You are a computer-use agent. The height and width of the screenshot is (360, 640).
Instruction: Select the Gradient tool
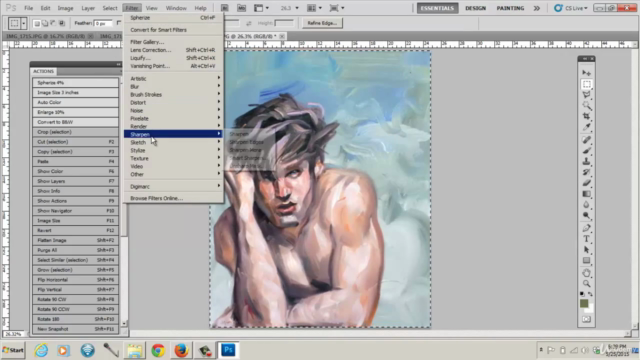point(587,193)
